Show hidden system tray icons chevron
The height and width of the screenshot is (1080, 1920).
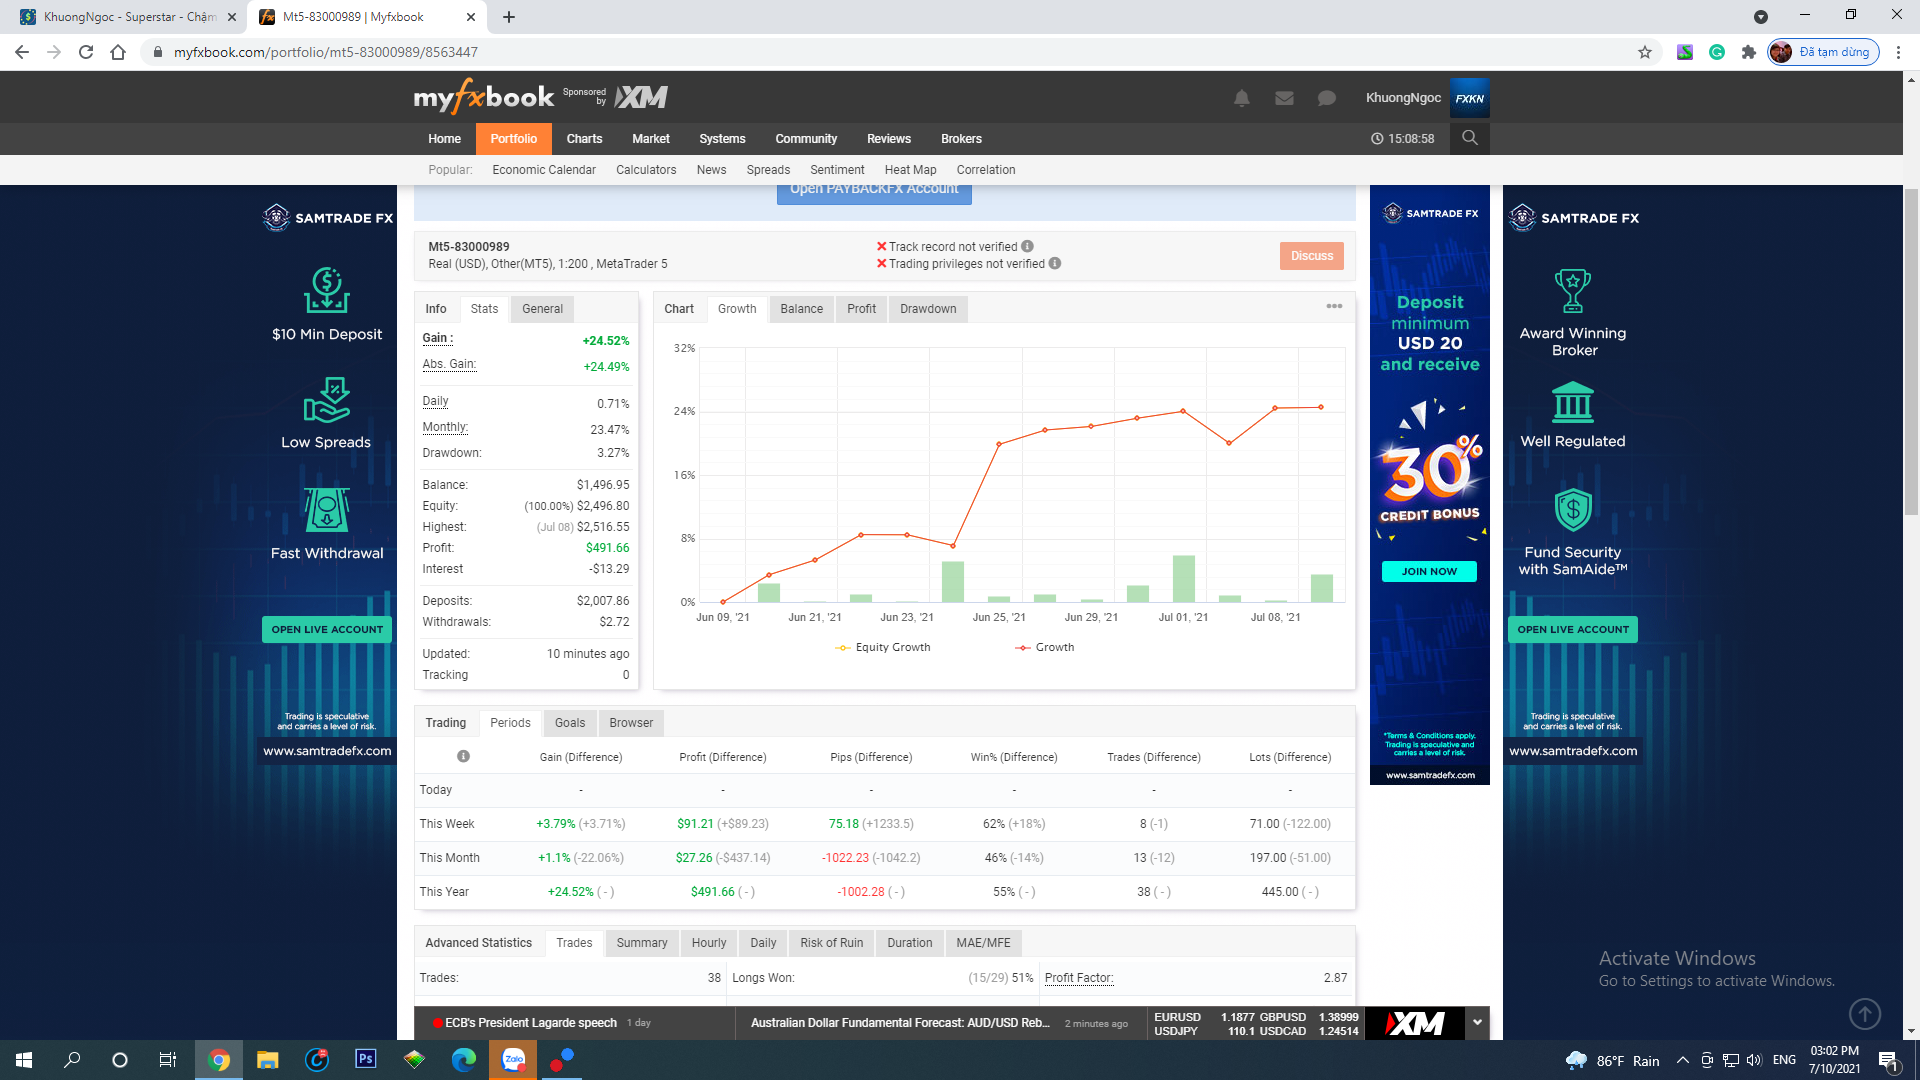coord(1682,1060)
